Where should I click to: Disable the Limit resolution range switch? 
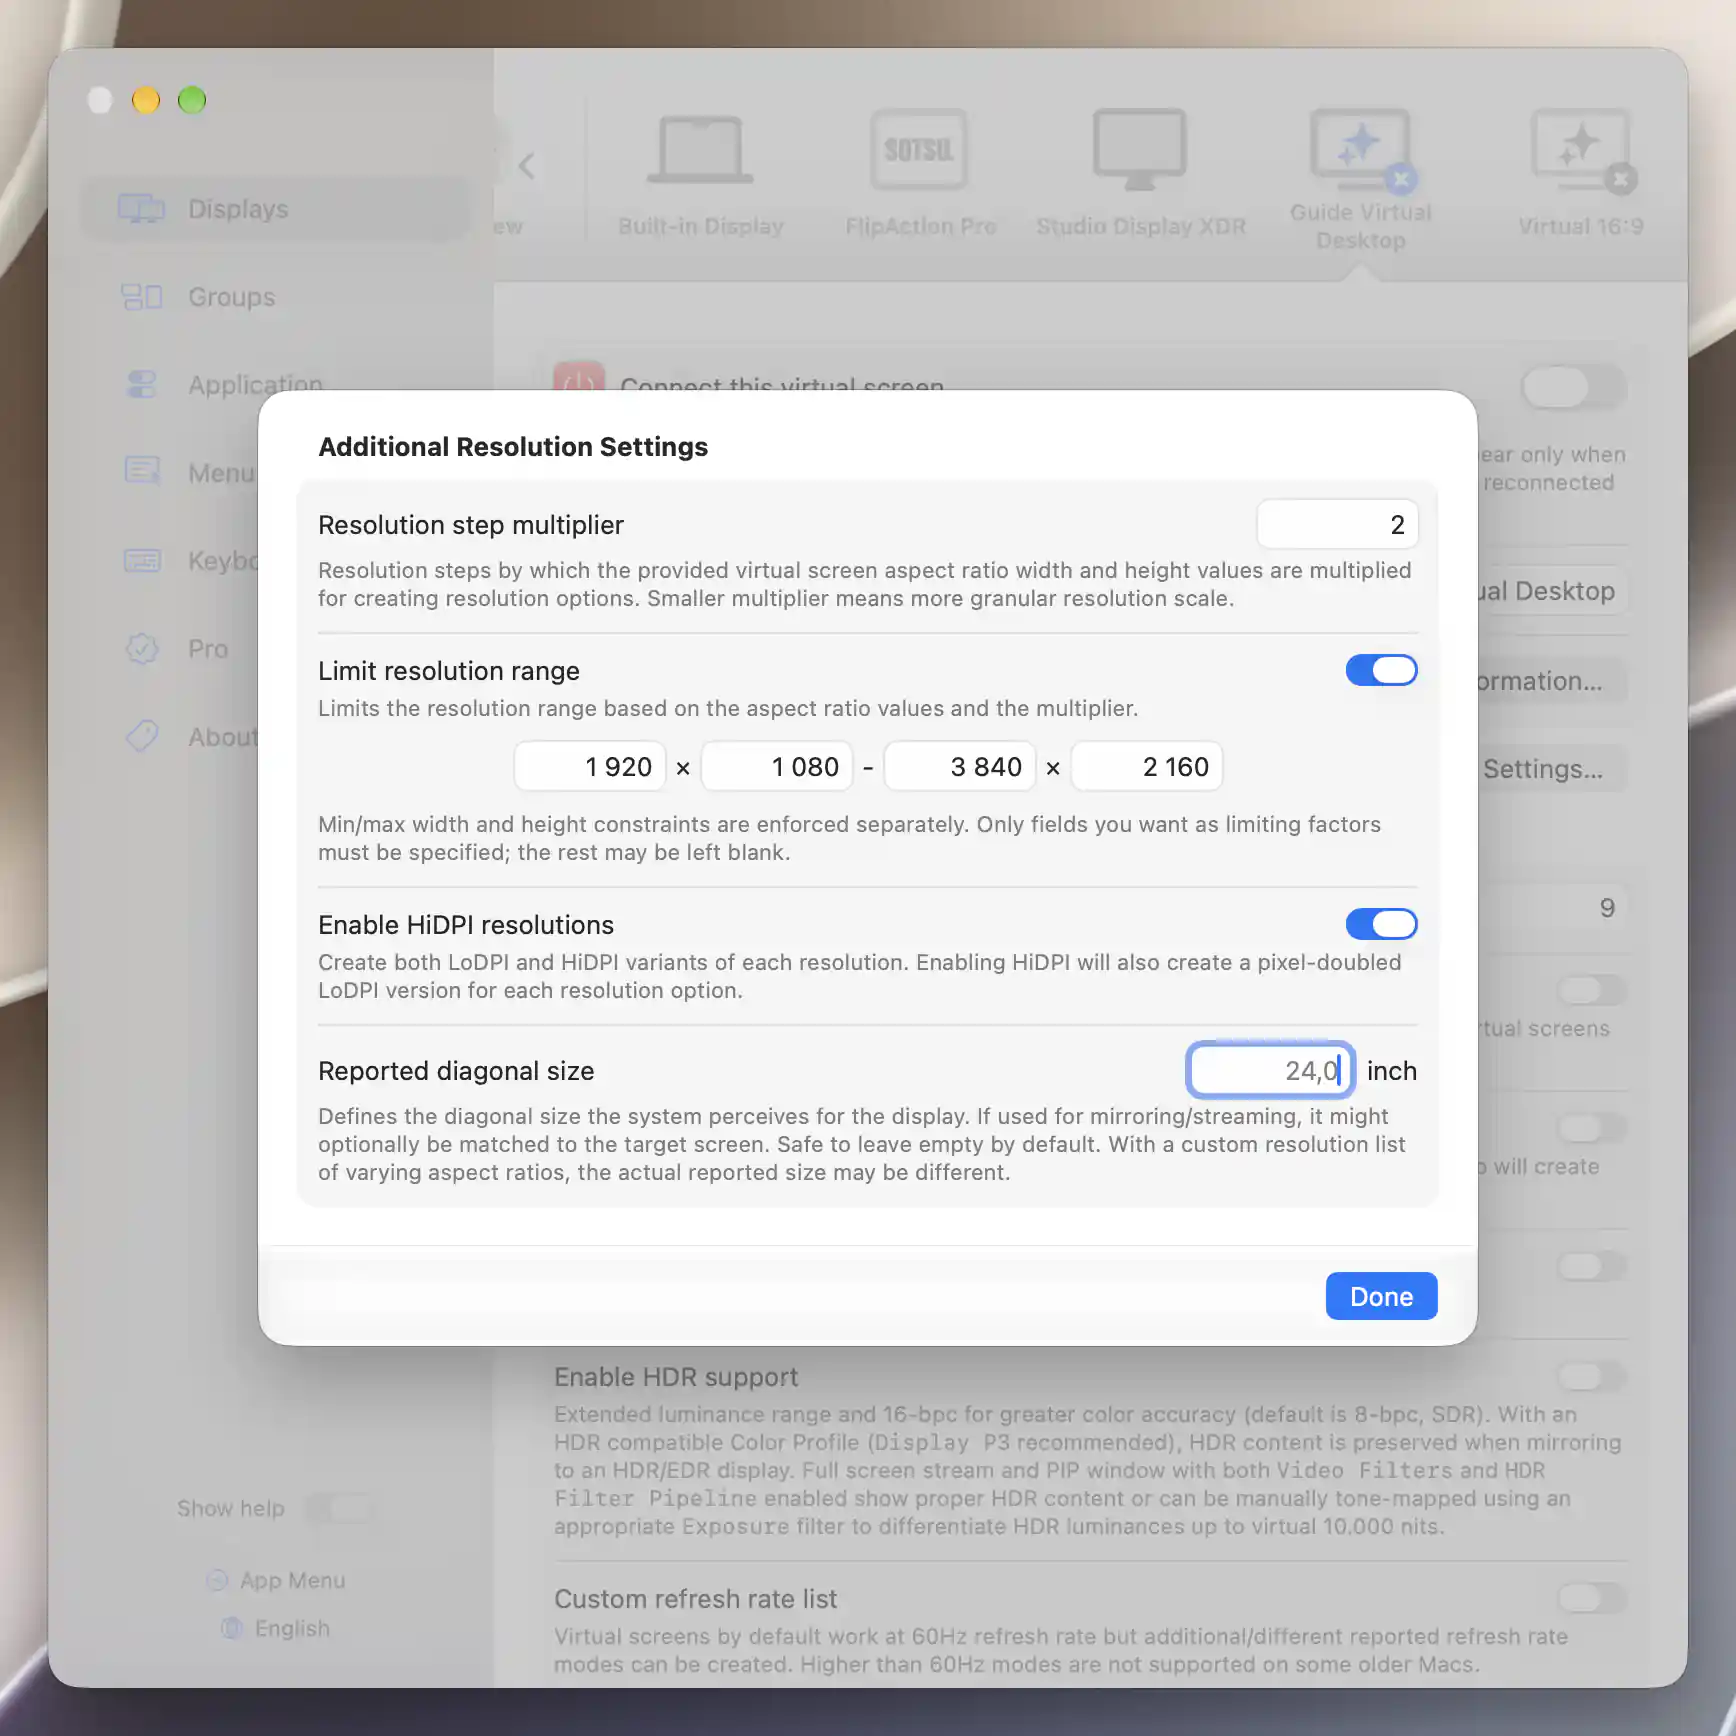point(1381,670)
